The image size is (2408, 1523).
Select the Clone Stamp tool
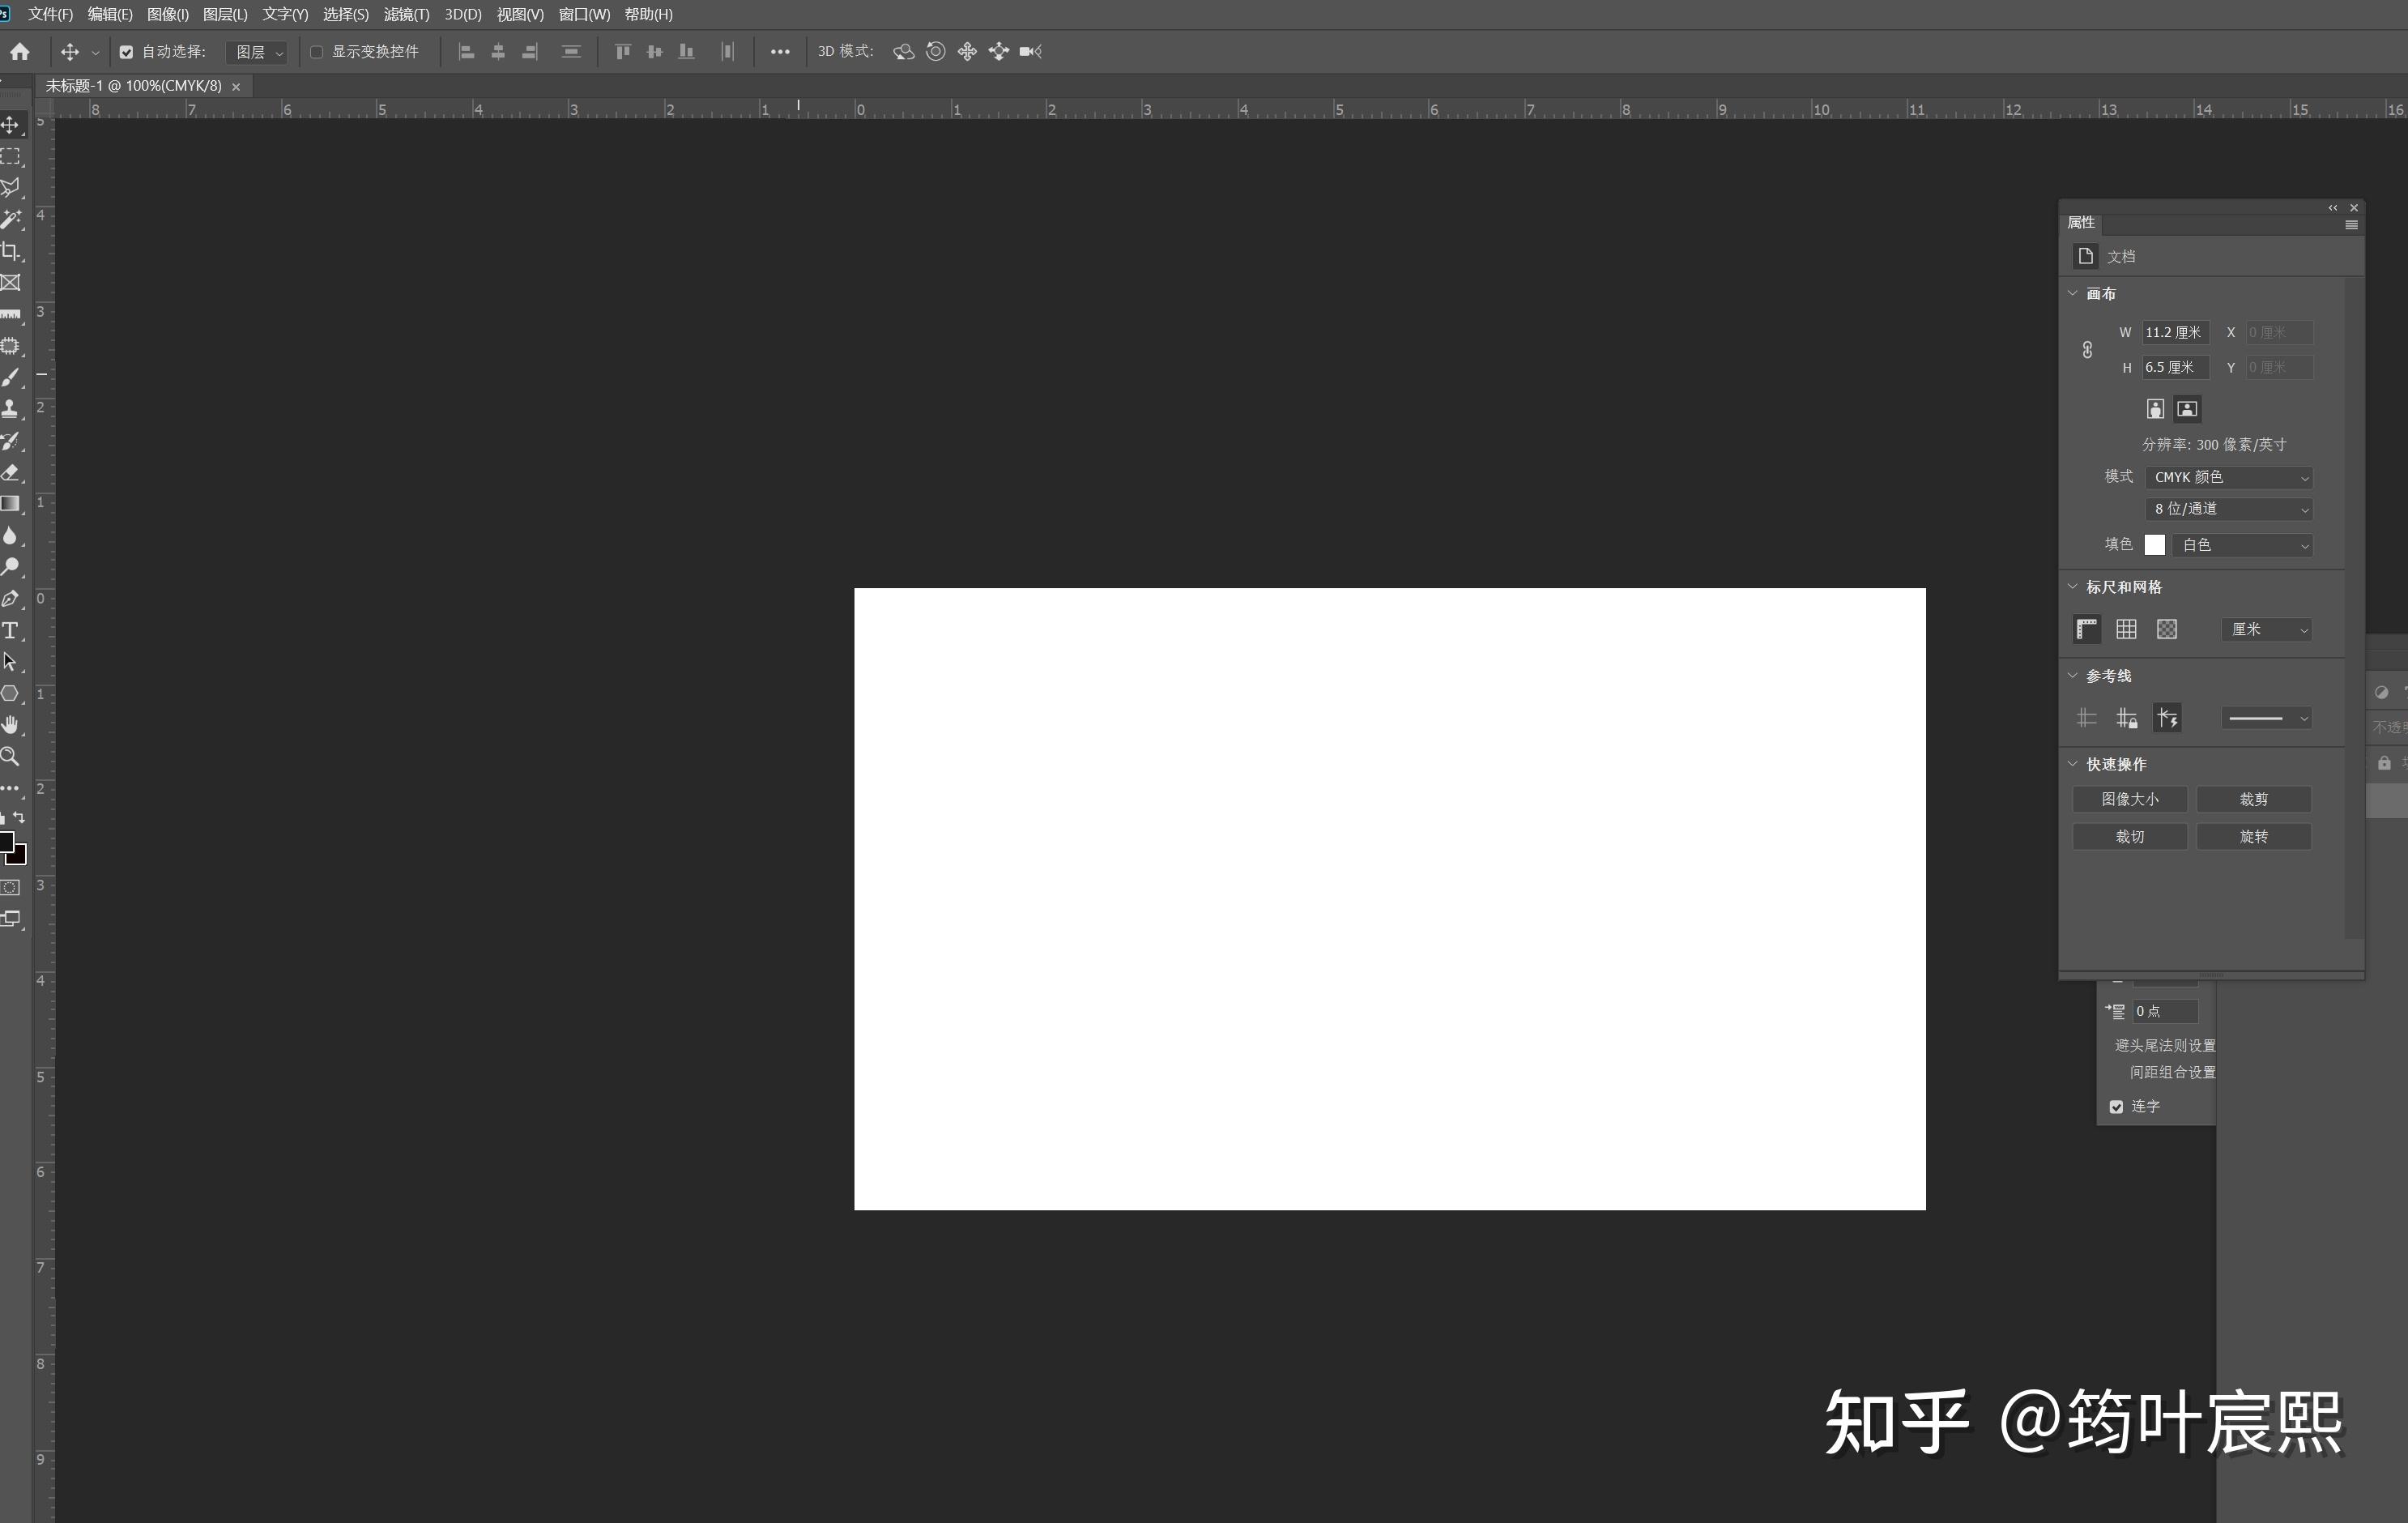click(x=10, y=409)
